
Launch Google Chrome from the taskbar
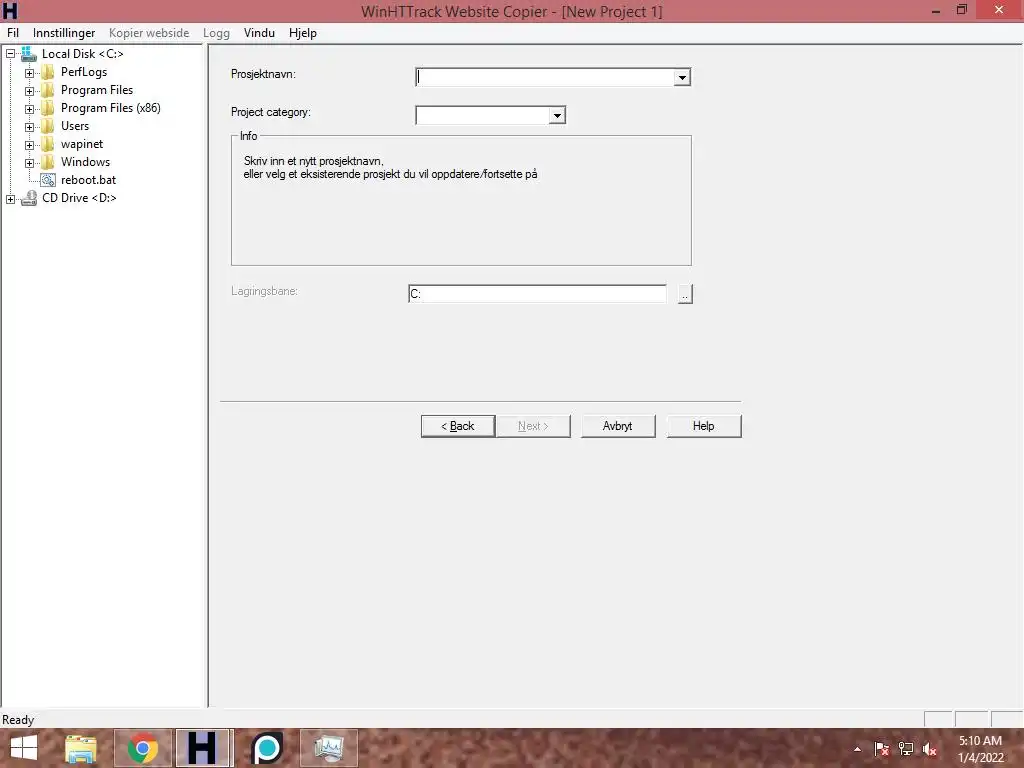click(x=142, y=748)
